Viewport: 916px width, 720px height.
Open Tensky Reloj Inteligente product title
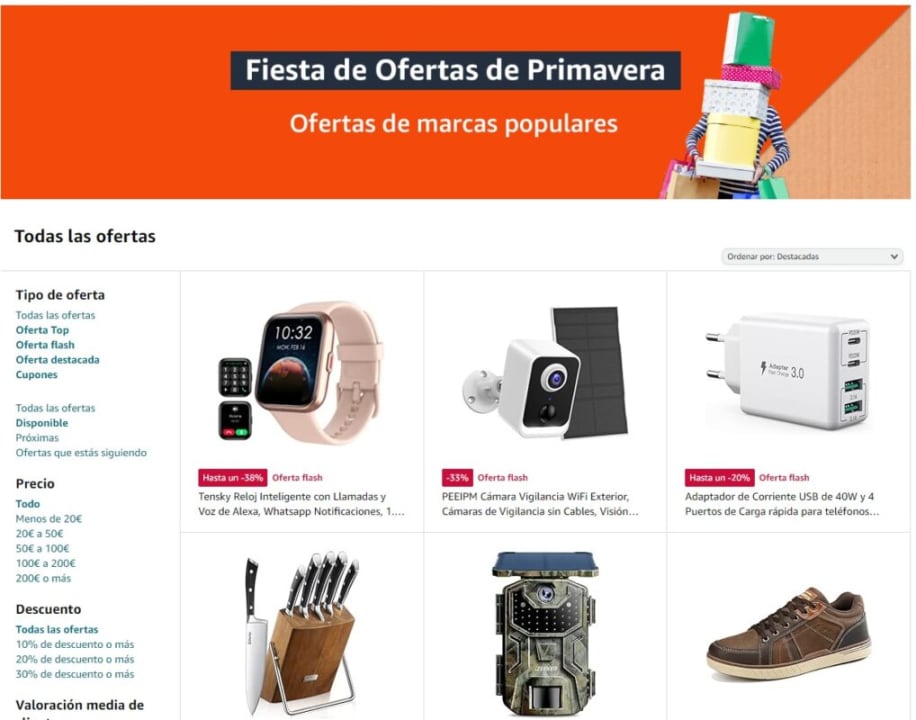tap(301, 504)
